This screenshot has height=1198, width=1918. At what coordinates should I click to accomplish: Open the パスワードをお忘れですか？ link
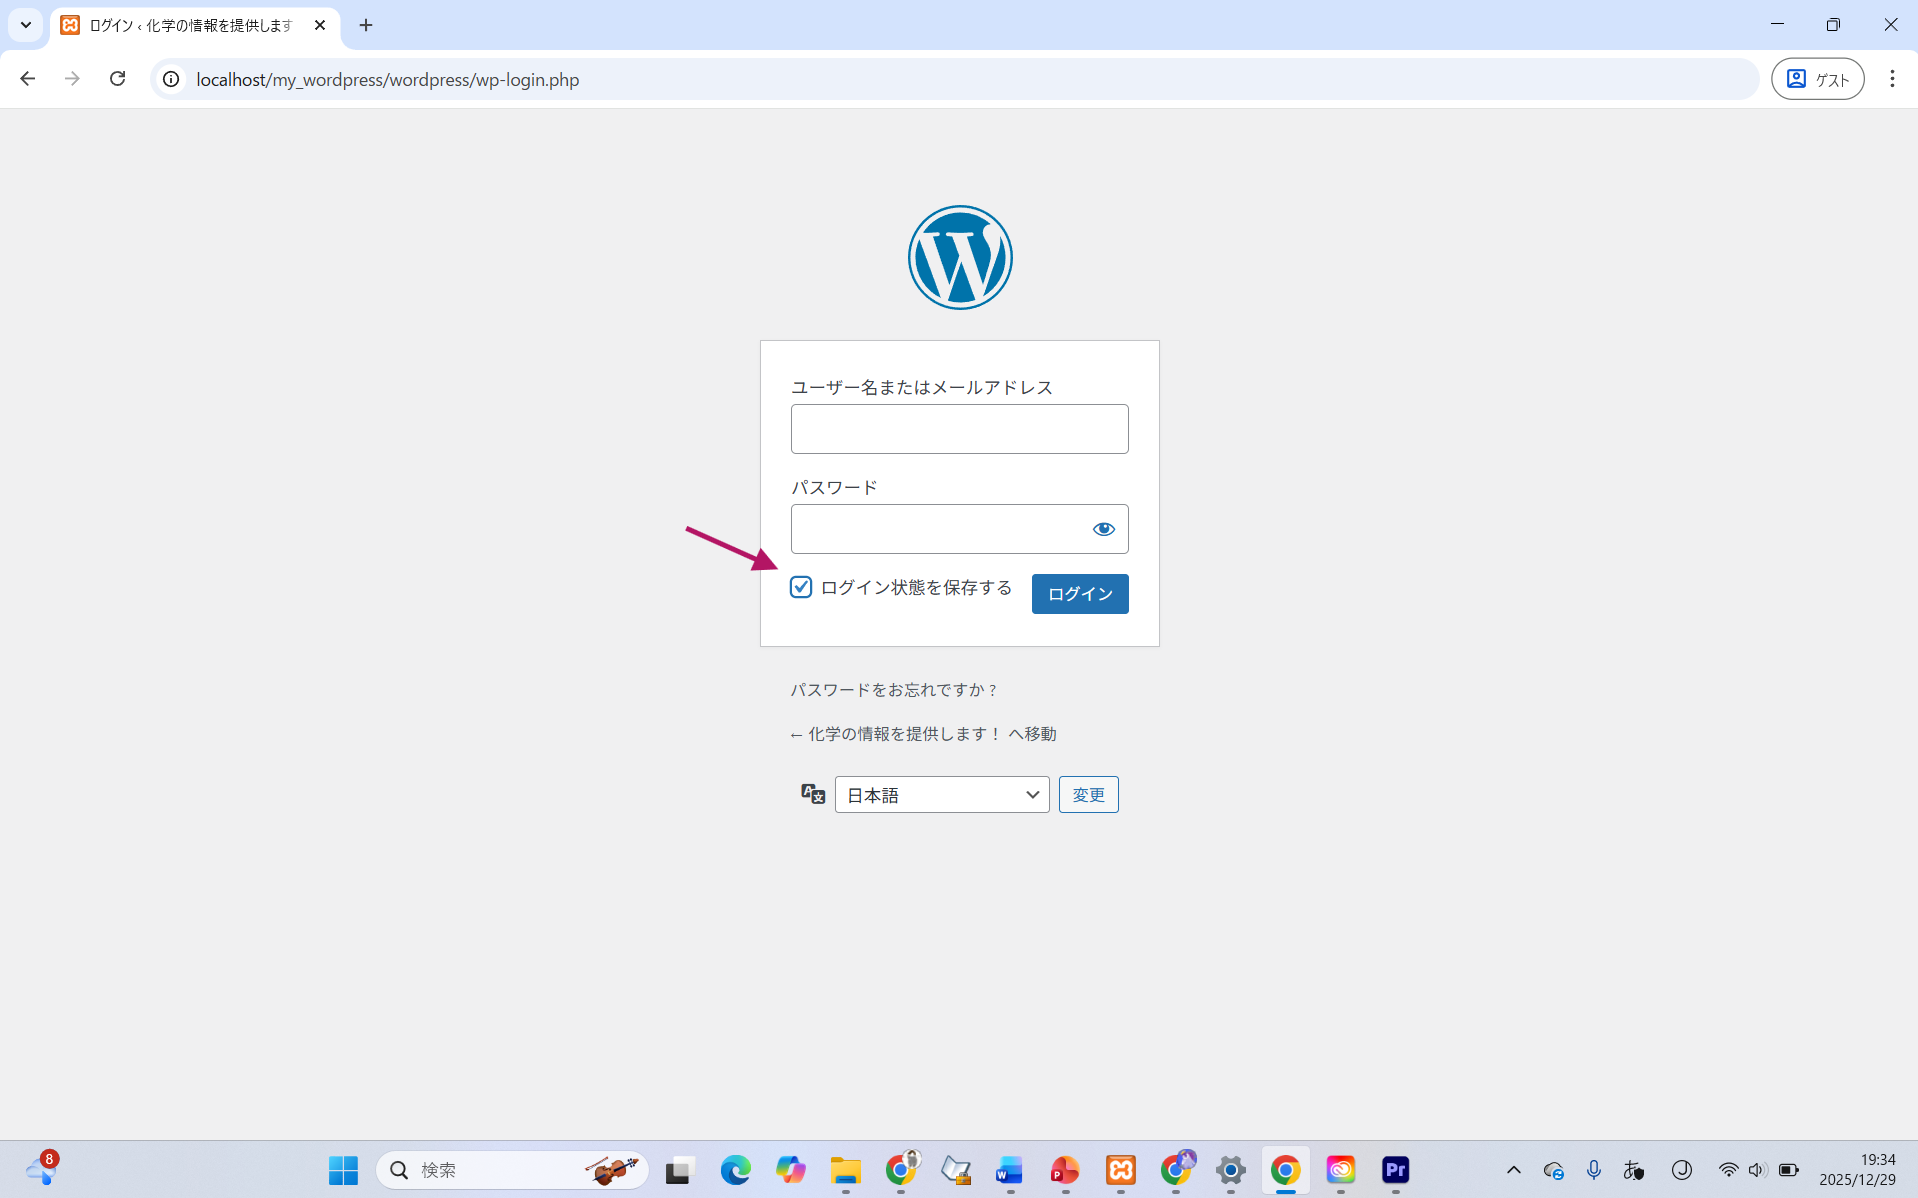click(894, 690)
